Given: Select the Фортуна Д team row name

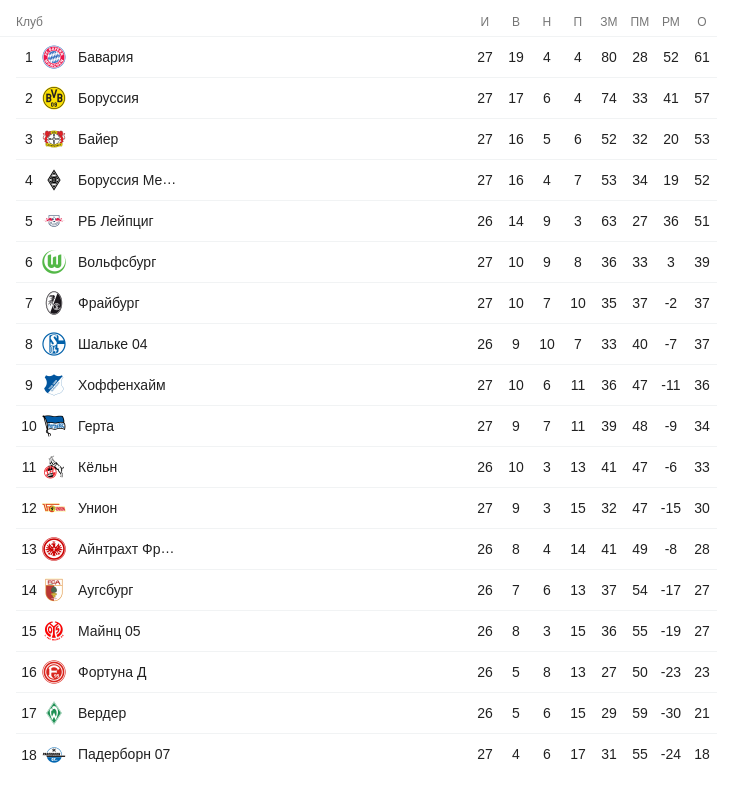Looking at the screenshot, I should (x=112, y=672).
